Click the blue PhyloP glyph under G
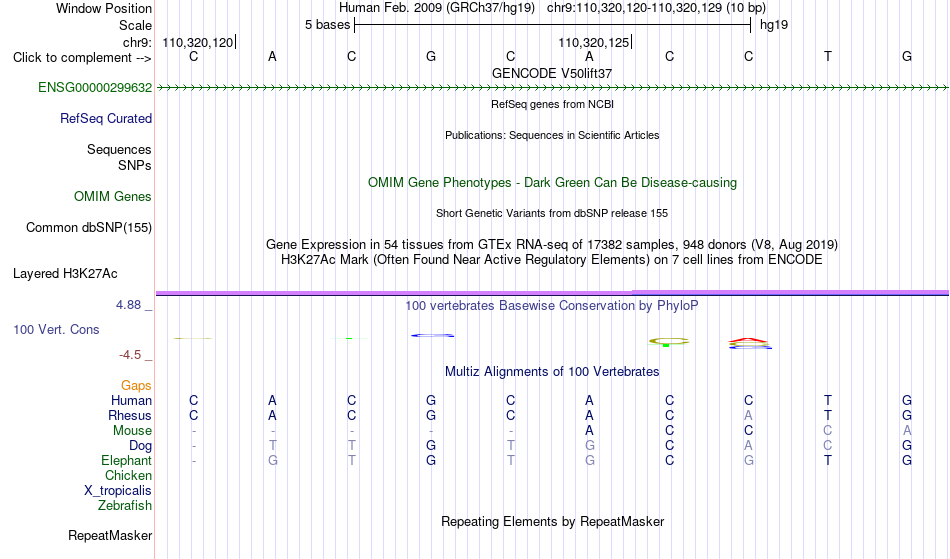Image resolution: width=950 pixels, height=559 pixels. pyautogui.click(x=432, y=335)
